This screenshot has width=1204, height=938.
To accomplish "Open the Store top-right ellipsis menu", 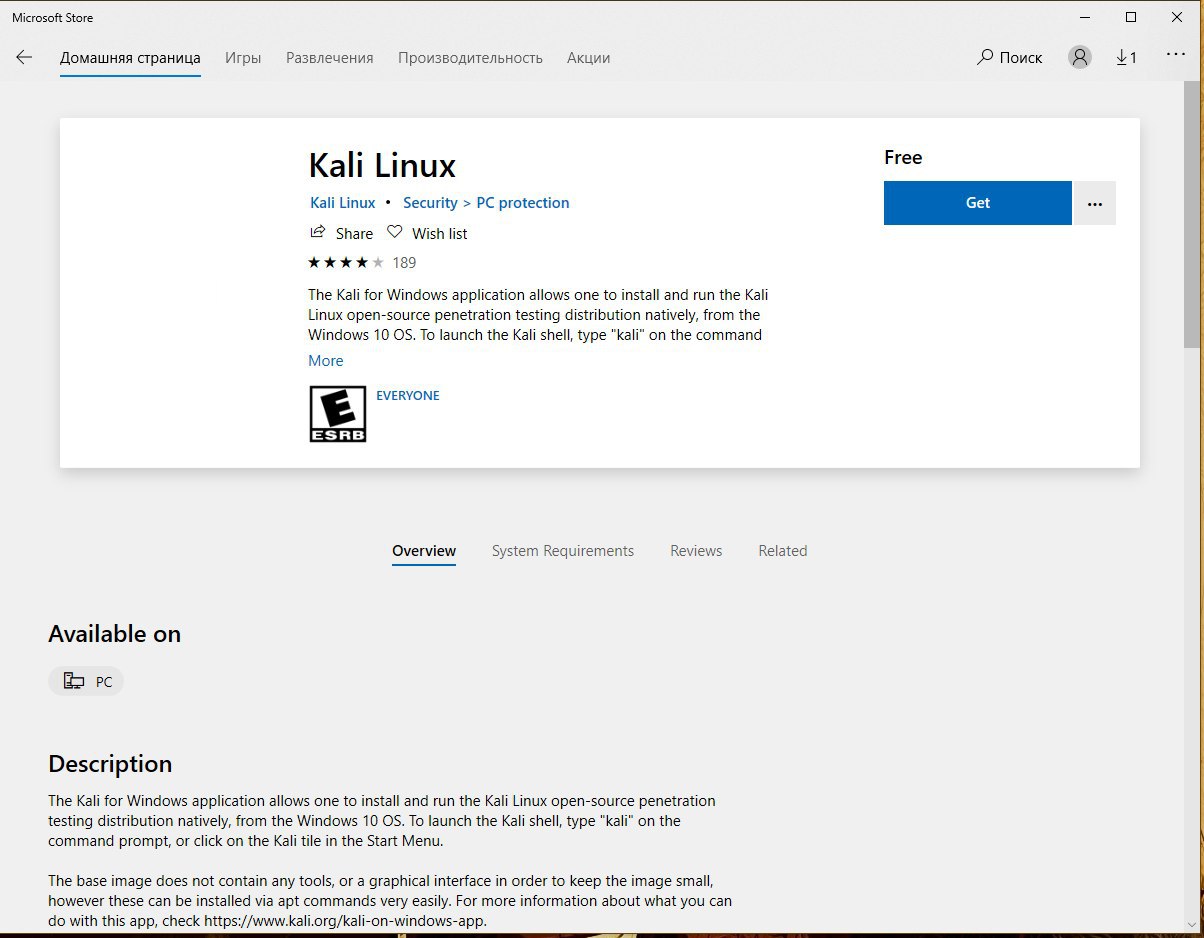I will click(1175, 56).
